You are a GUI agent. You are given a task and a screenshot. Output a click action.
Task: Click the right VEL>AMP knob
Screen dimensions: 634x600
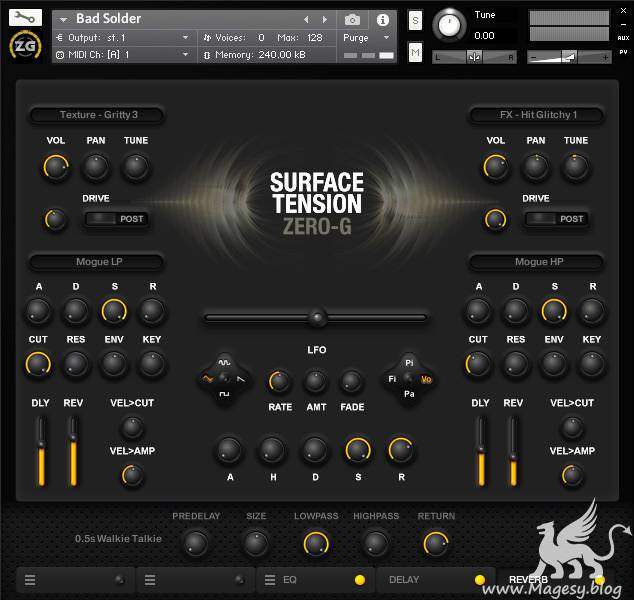pyautogui.click(x=572, y=475)
